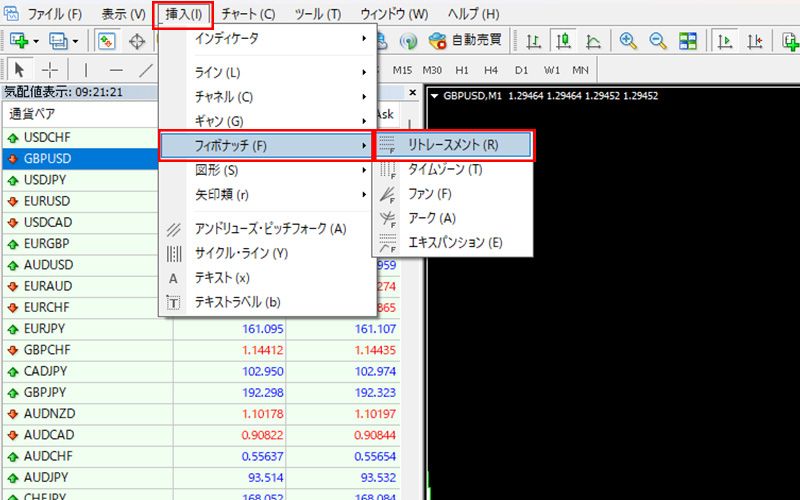Select the trendline drawing tool
This screenshot has height=500, width=800.
point(146,70)
